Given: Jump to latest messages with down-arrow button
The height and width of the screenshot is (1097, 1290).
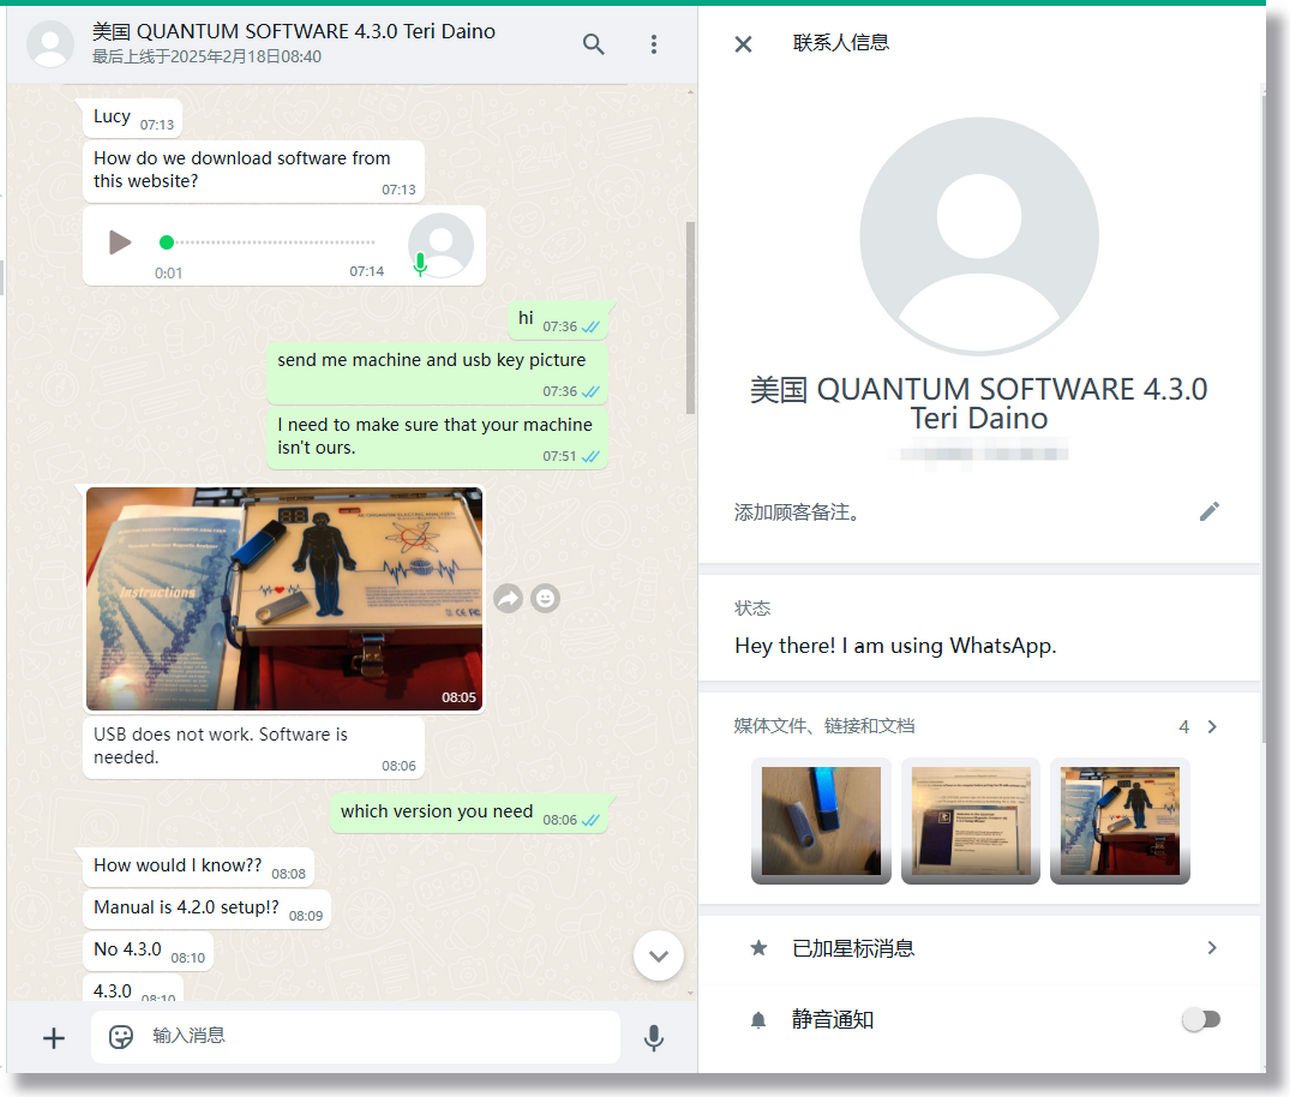Looking at the screenshot, I should (658, 956).
